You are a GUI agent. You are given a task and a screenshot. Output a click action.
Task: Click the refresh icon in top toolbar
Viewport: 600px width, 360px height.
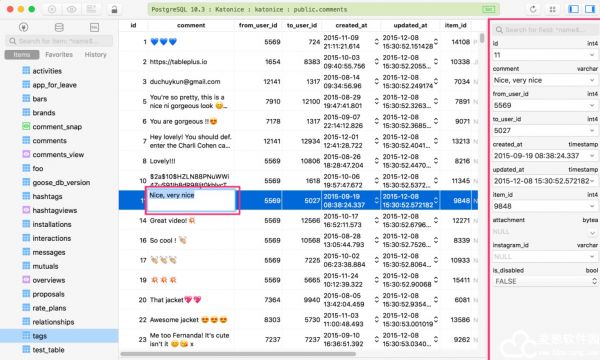[x=533, y=9]
